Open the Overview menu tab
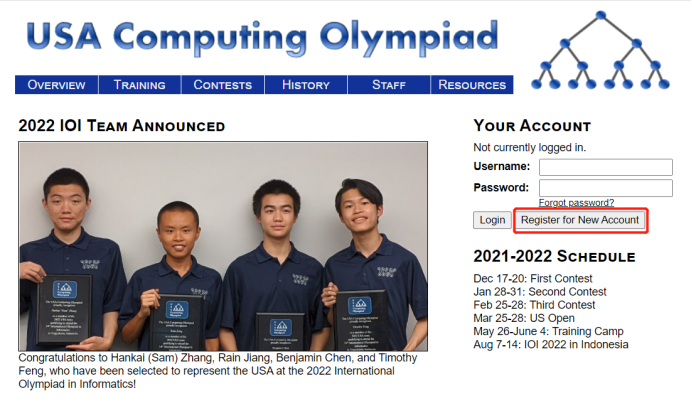This screenshot has width=692, height=402. (56, 85)
